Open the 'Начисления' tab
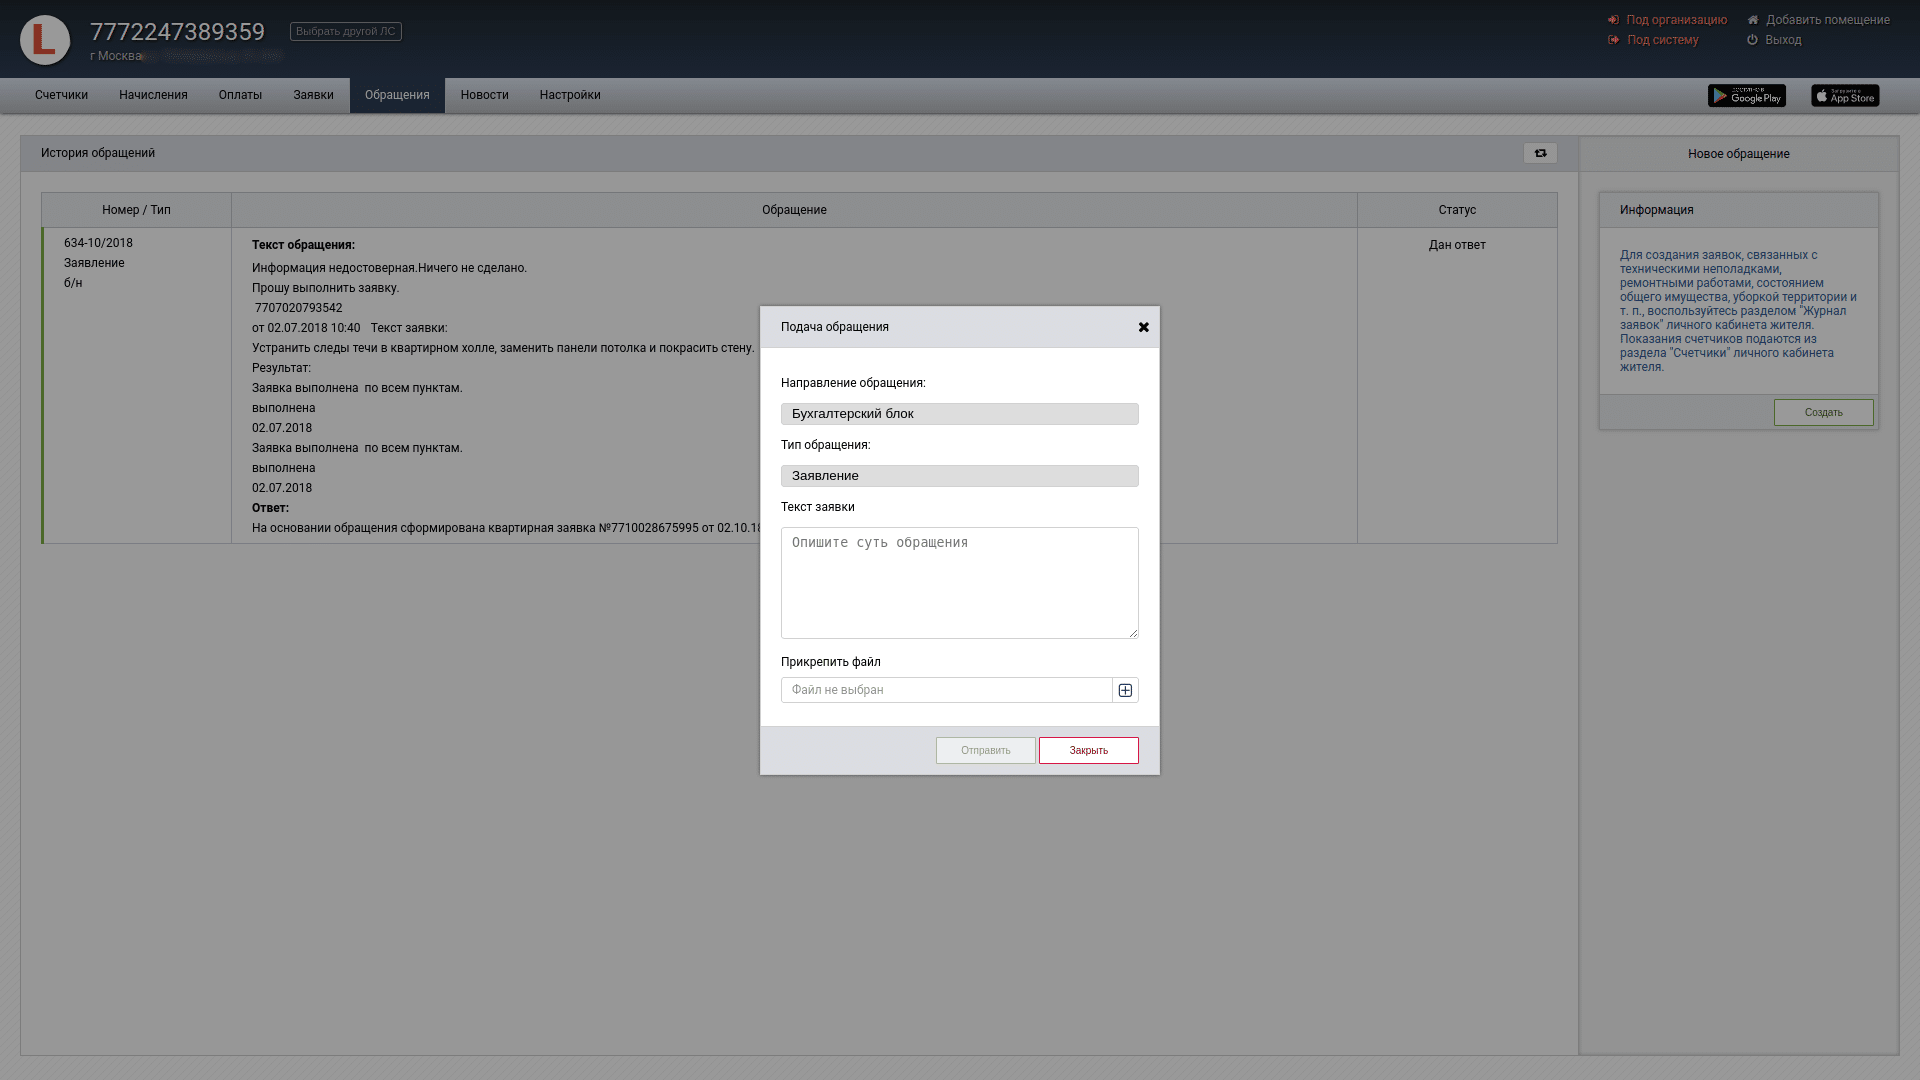 pos(153,95)
